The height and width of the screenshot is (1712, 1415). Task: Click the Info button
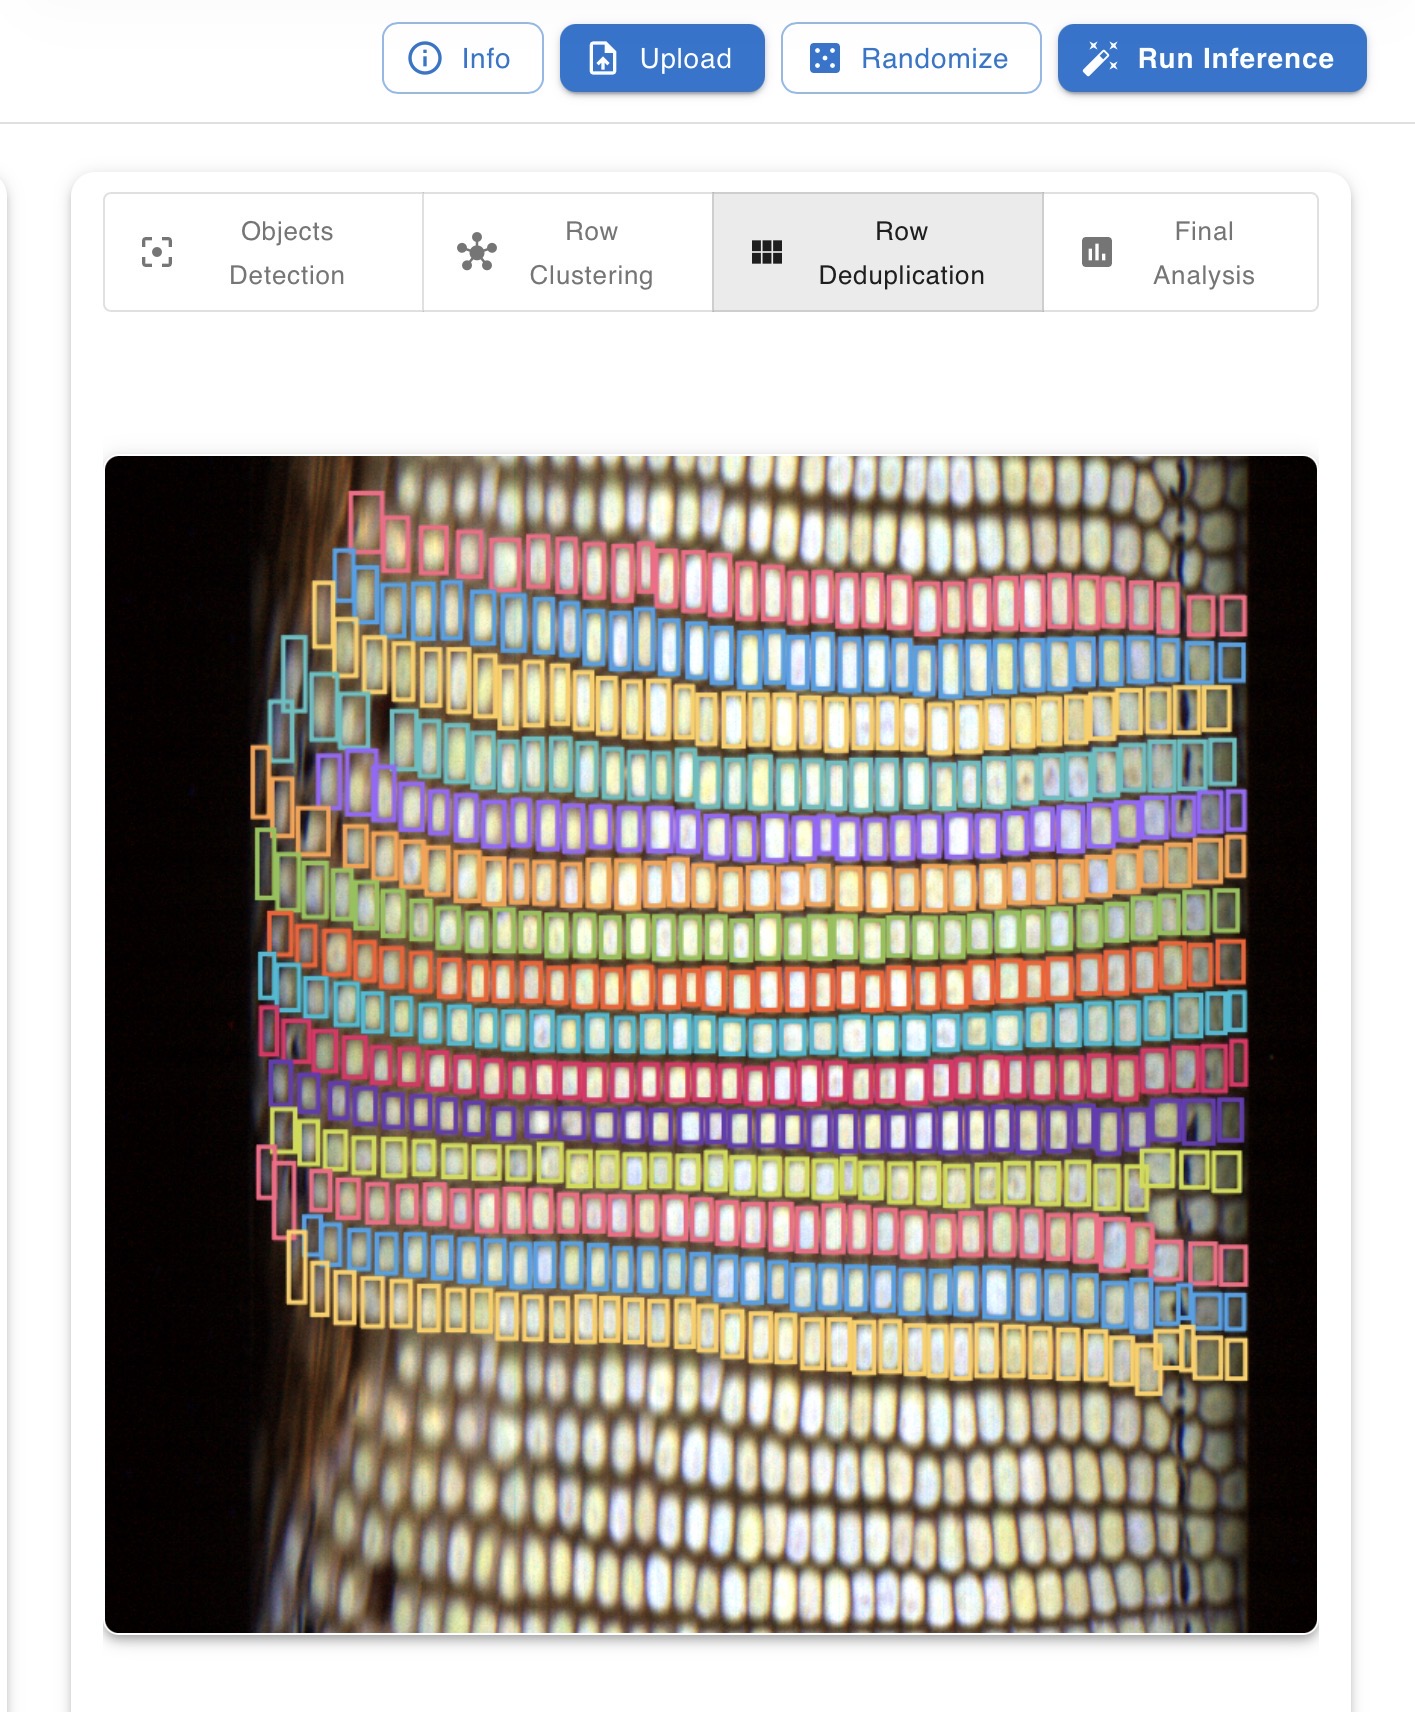point(463,58)
